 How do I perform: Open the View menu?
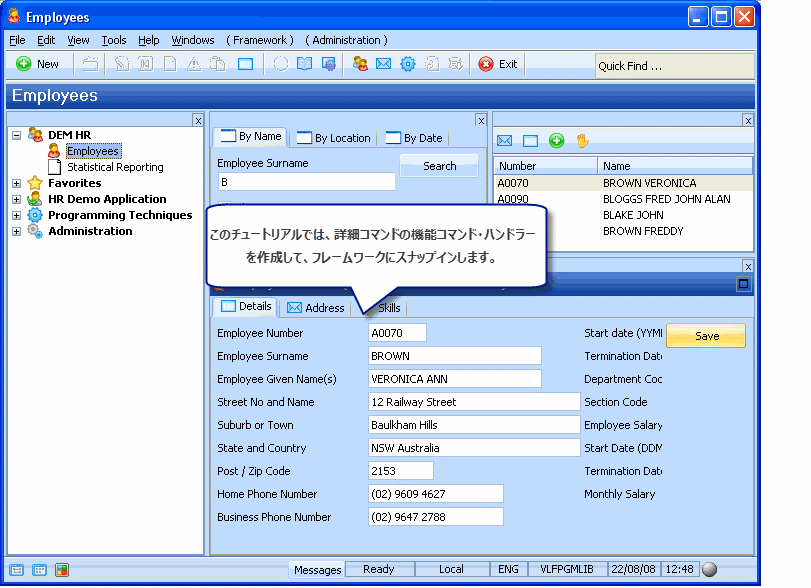[x=78, y=40]
